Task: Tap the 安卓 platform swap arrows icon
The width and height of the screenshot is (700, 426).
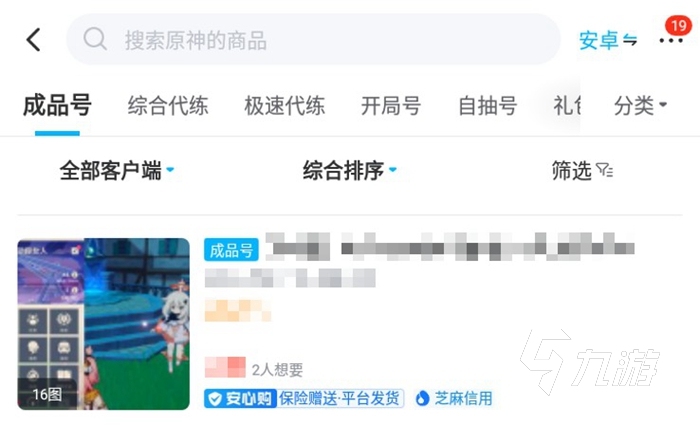Action: [x=630, y=40]
